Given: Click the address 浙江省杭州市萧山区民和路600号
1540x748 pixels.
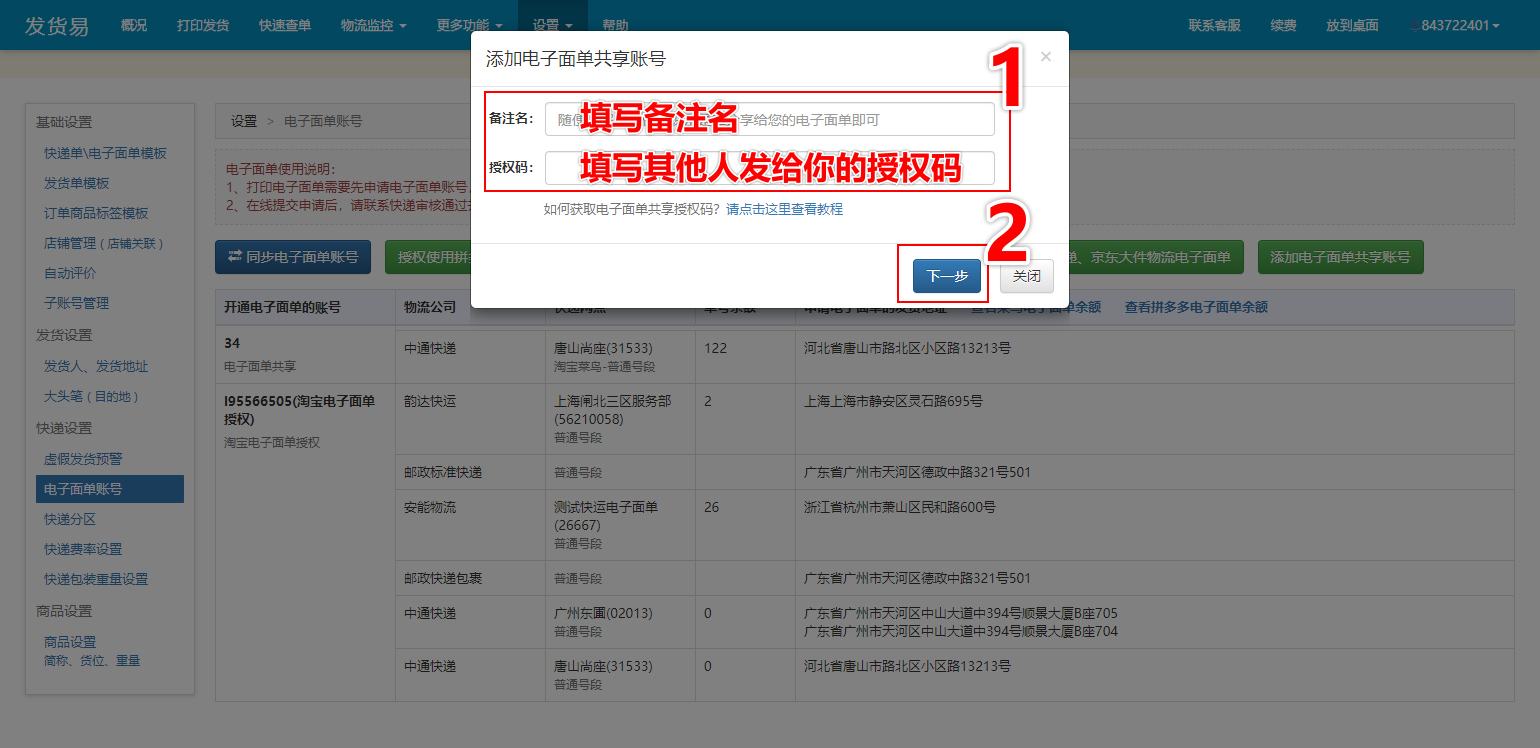Looking at the screenshot, I should click(900, 507).
